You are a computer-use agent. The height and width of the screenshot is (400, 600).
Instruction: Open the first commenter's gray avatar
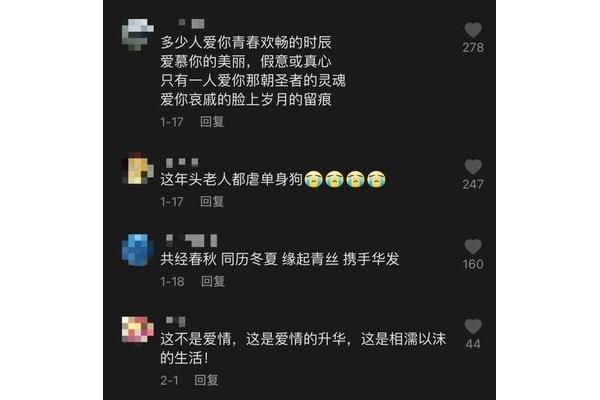138,34
